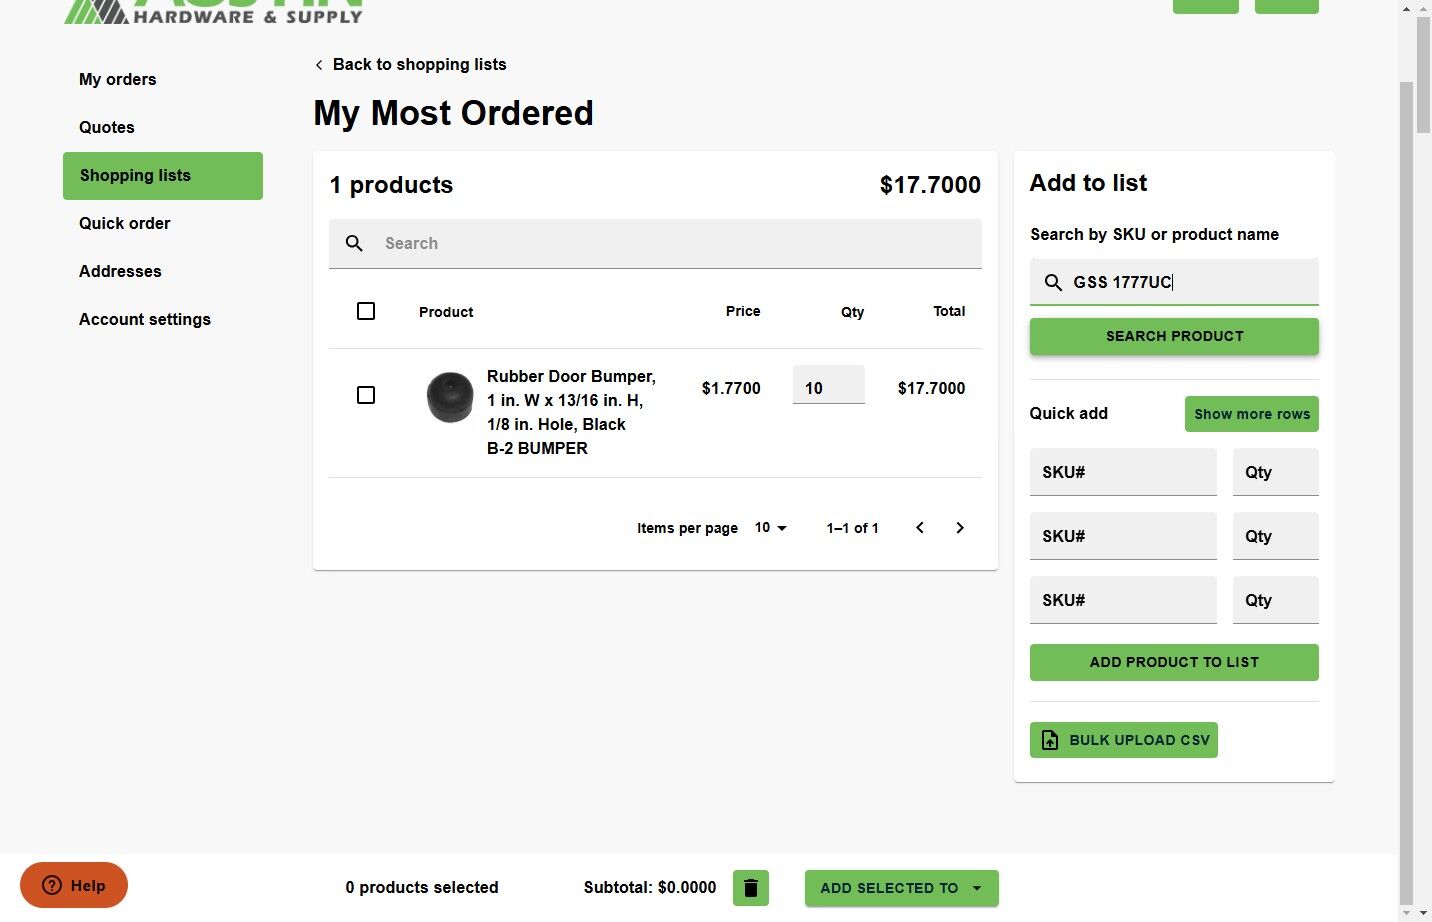
Task: Click the magnifier icon in SKU search field
Action: [x=1053, y=283]
